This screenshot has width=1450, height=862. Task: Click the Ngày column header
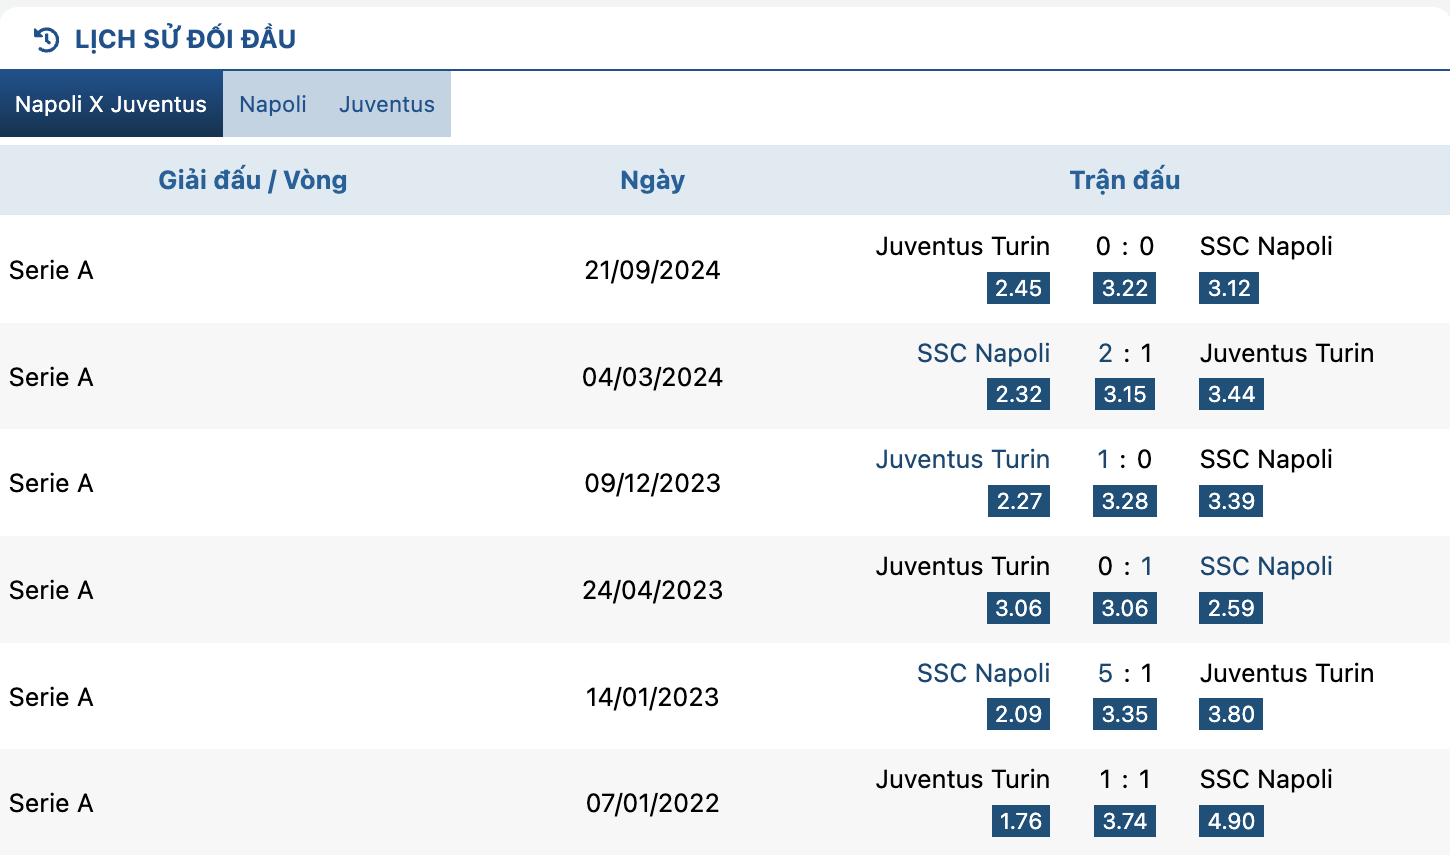[x=653, y=181]
